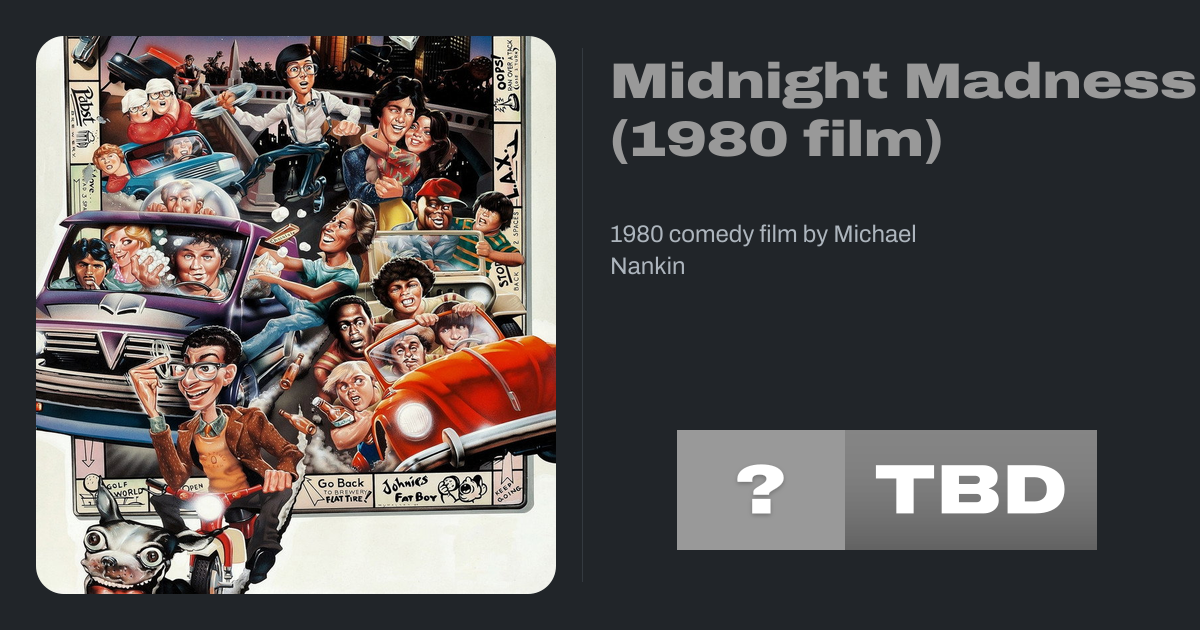The width and height of the screenshot is (1200, 630).
Task: Click the red Volkswagen Beetle on poster
Action: [470, 395]
